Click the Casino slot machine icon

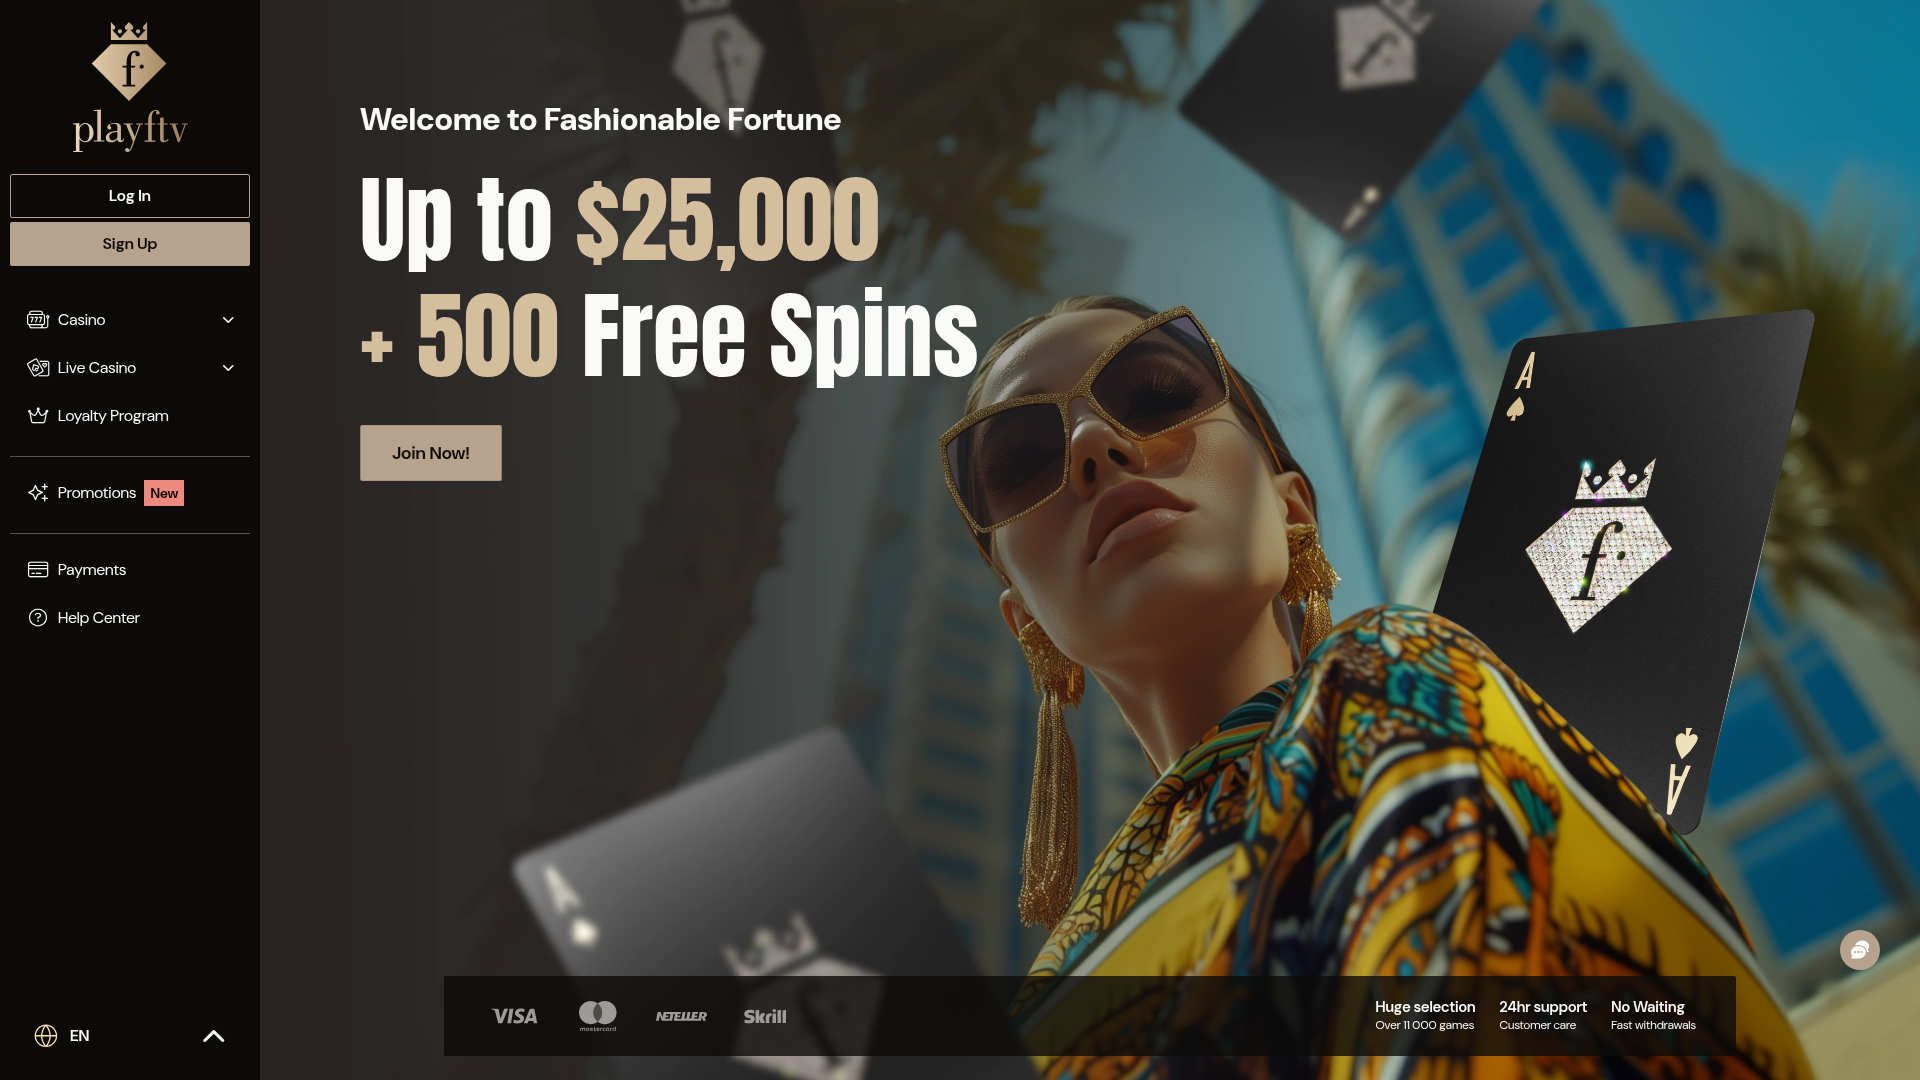[38, 320]
